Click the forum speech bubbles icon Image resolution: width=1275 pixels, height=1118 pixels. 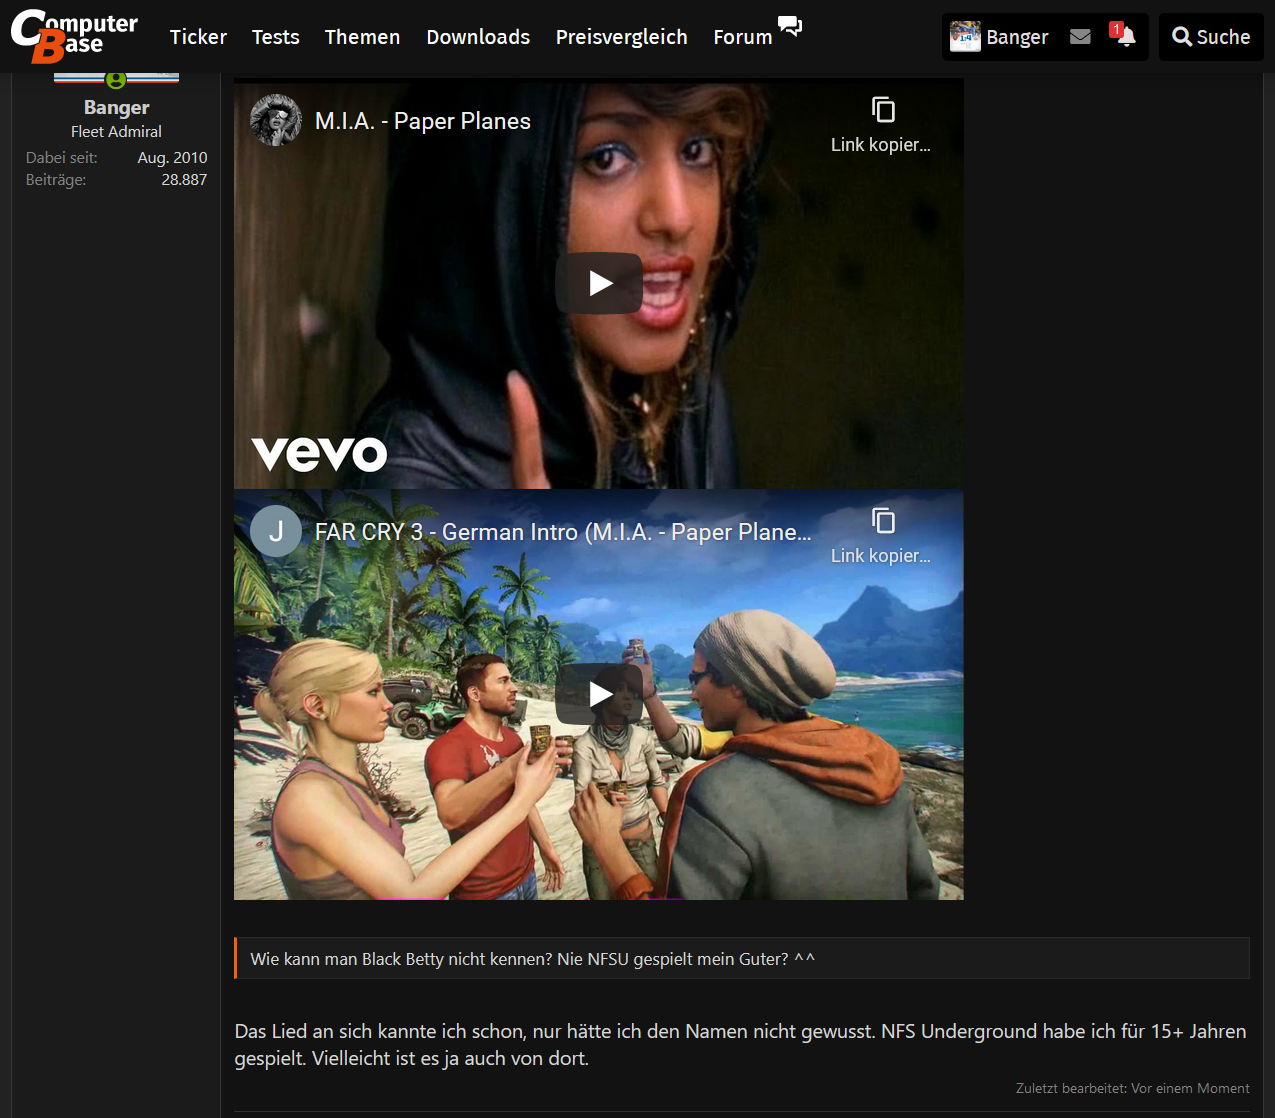790,26
